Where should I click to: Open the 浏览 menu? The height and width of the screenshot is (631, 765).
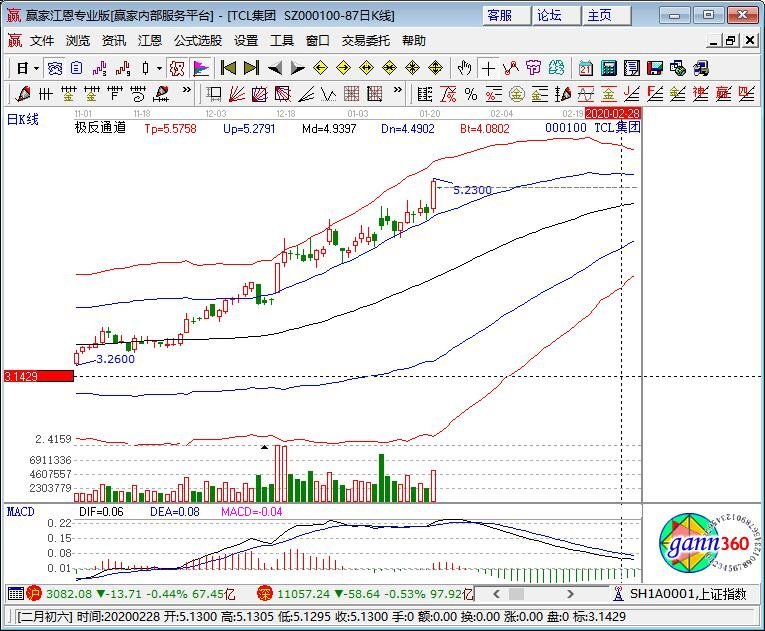pos(78,41)
